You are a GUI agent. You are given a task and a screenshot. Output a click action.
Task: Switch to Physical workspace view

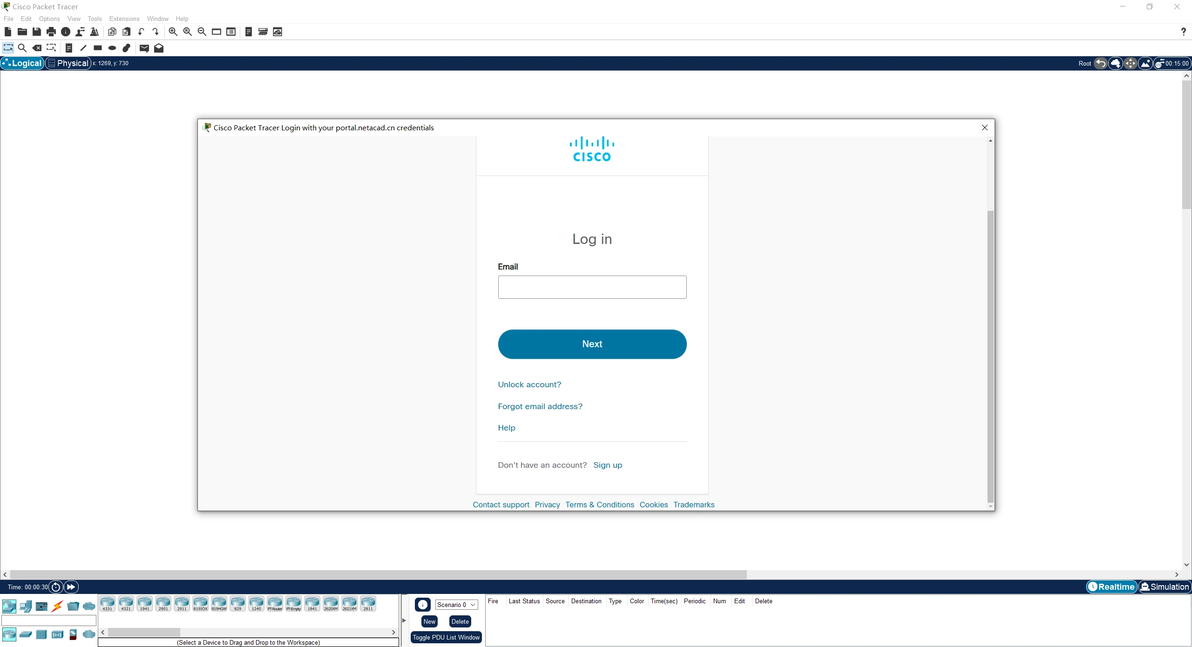coord(68,63)
